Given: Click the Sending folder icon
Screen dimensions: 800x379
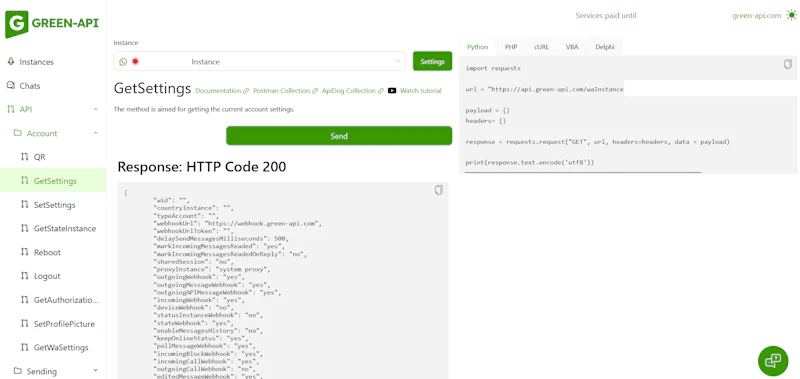Looking at the screenshot, I should point(18,371).
